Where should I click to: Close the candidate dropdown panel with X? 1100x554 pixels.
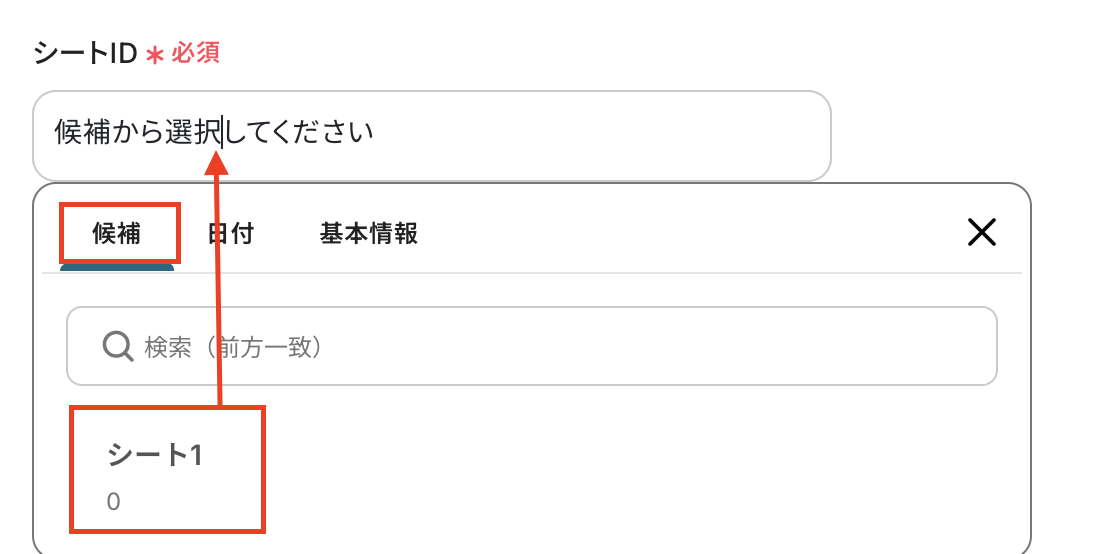click(982, 233)
